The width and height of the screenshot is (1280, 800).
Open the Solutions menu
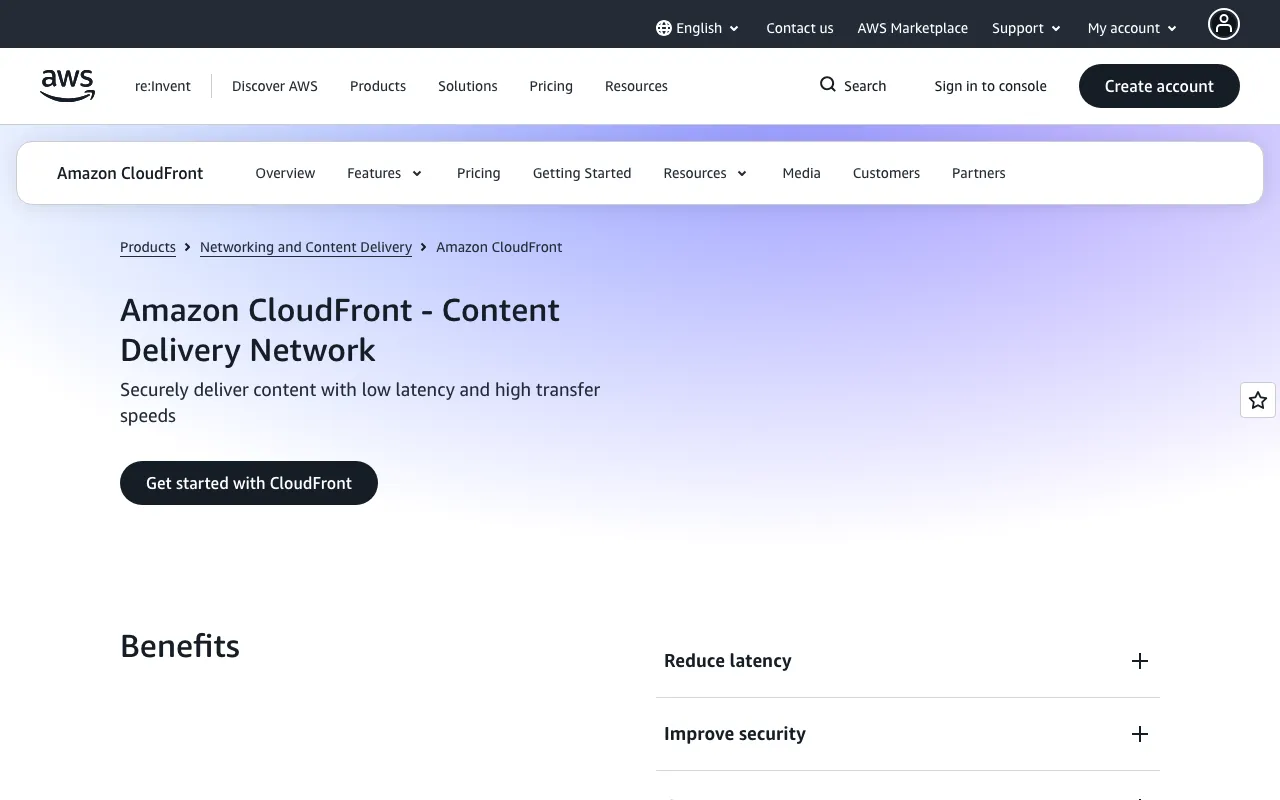pyautogui.click(x=468, y=86)
